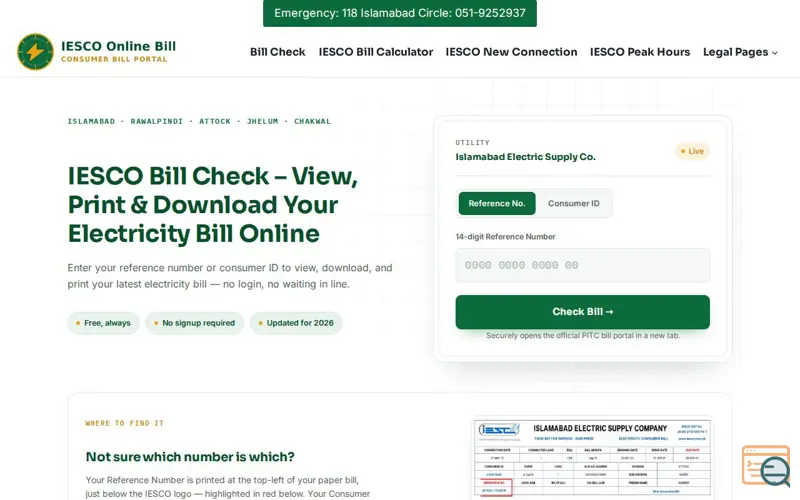Select the Reference No. tab
Image resolution: width=800 pixels, height=500 pixels.
tap(497, 203)
